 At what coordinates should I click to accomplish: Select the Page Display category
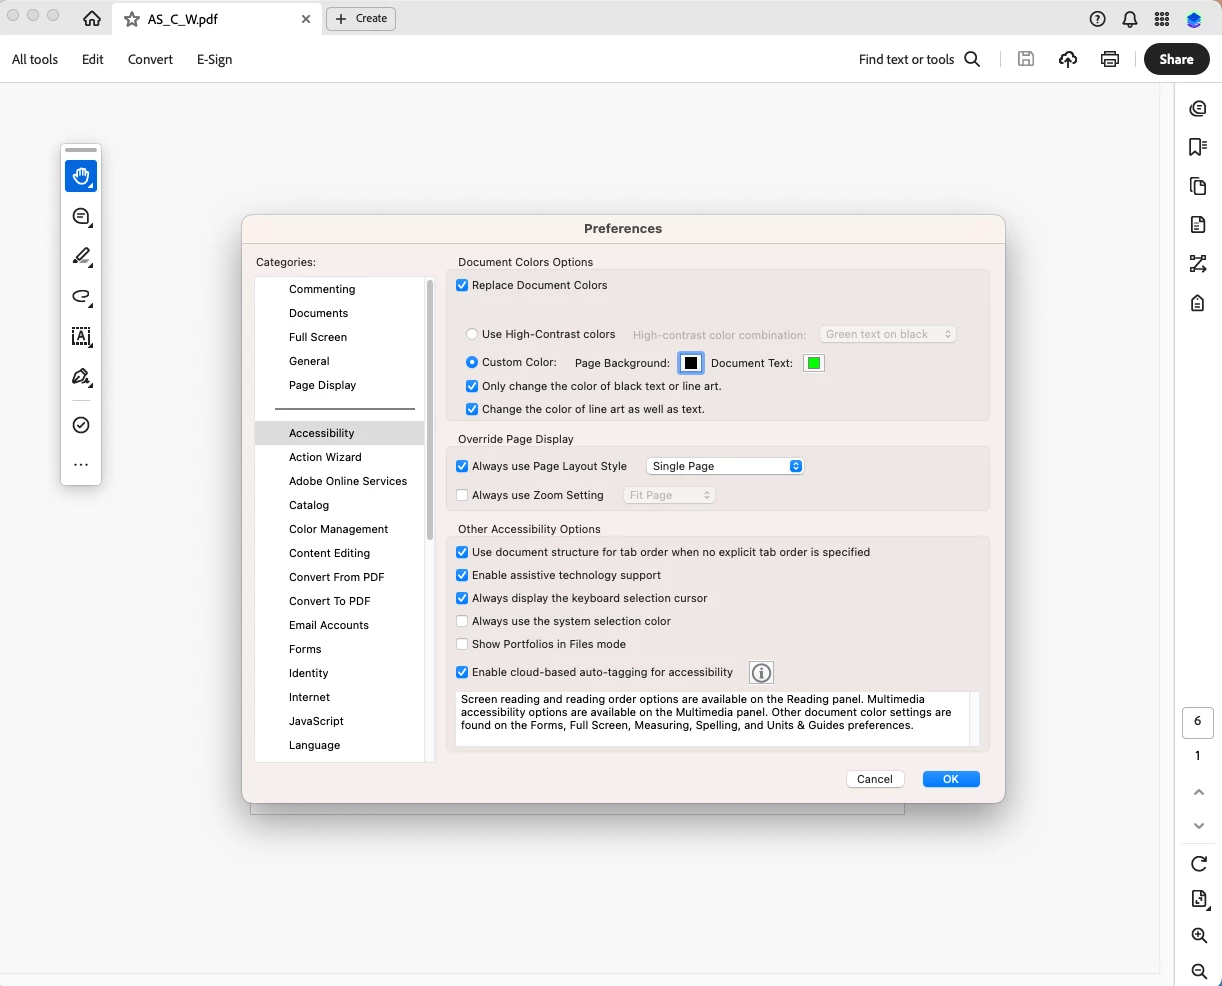(x=322, y=385)
